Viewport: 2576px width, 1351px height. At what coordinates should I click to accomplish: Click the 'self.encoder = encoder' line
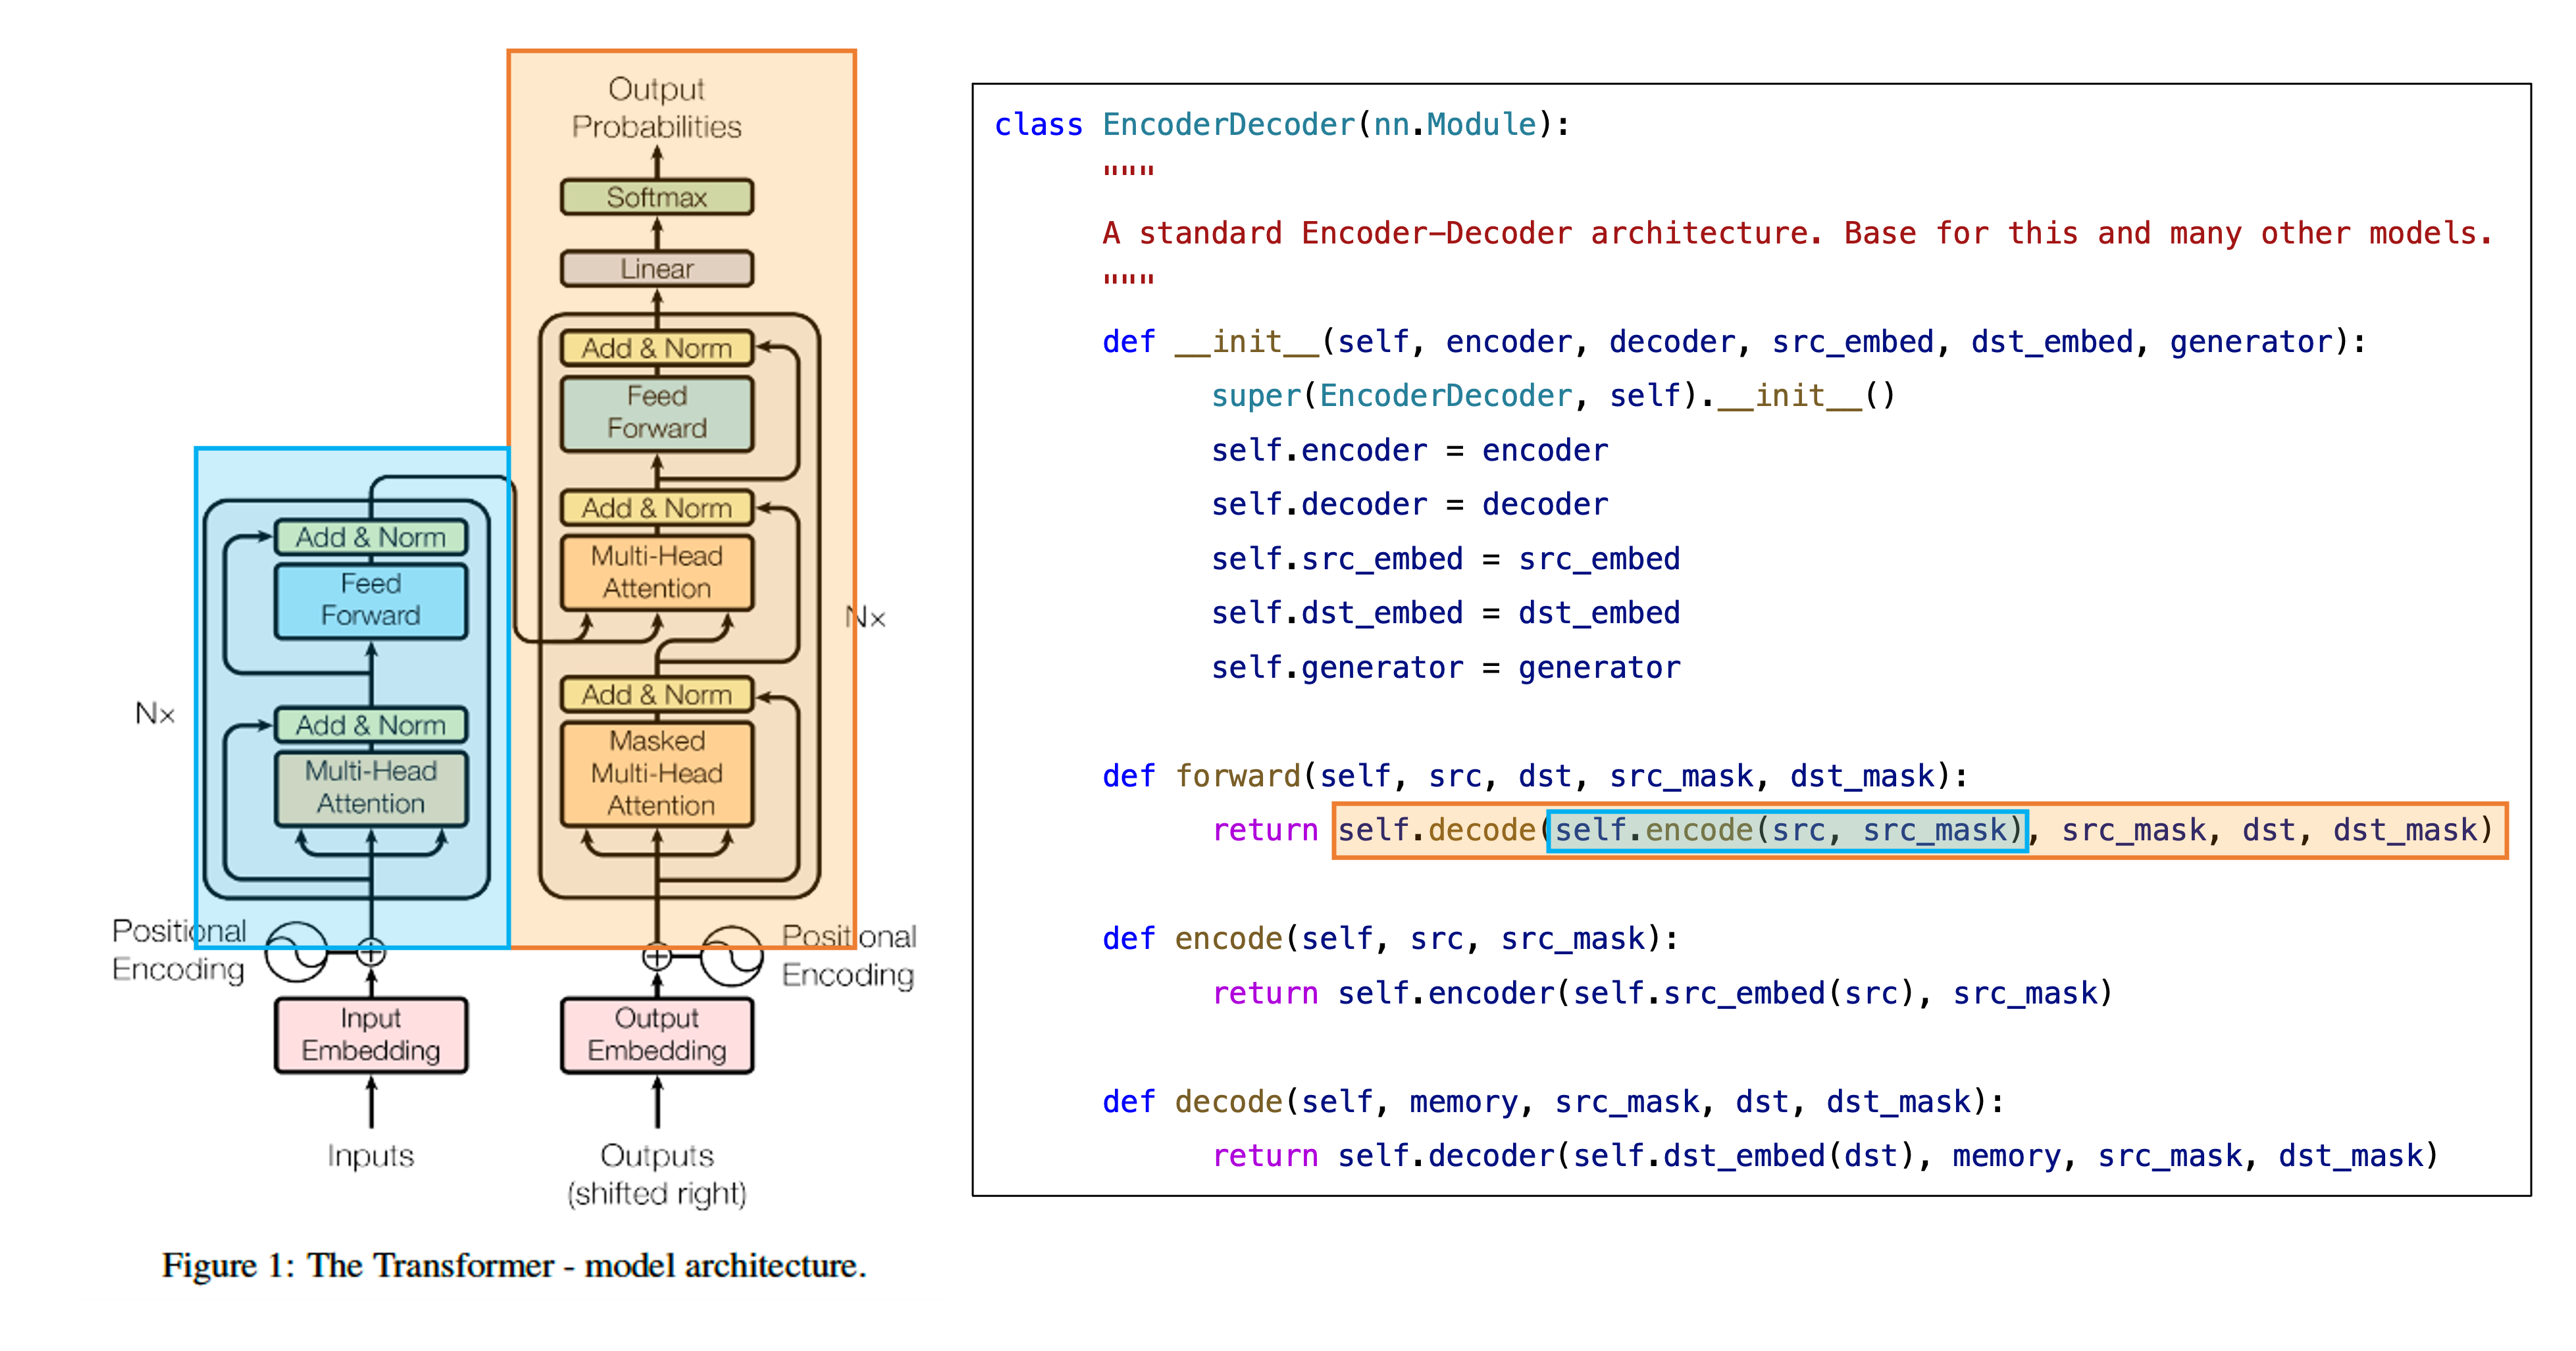[x=1410, y=450]
